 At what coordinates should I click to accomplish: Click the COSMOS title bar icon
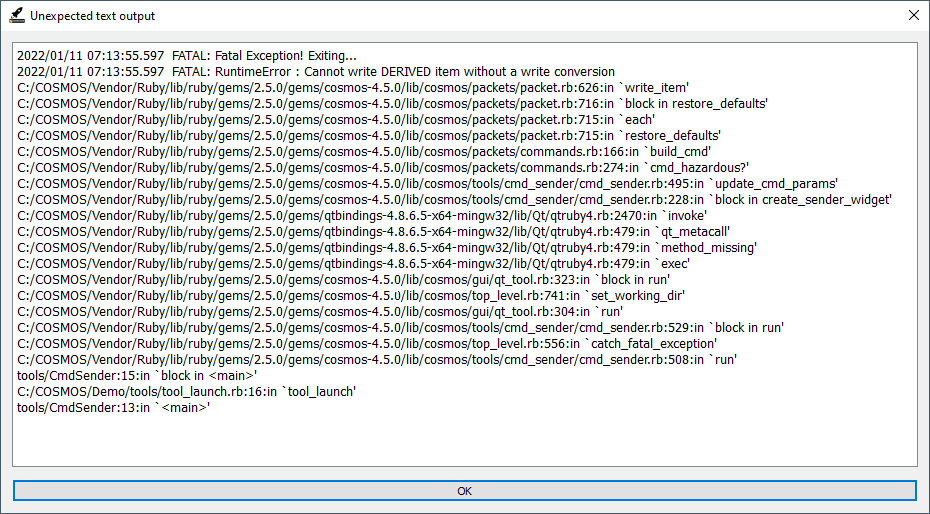click(x=17, y=15)
